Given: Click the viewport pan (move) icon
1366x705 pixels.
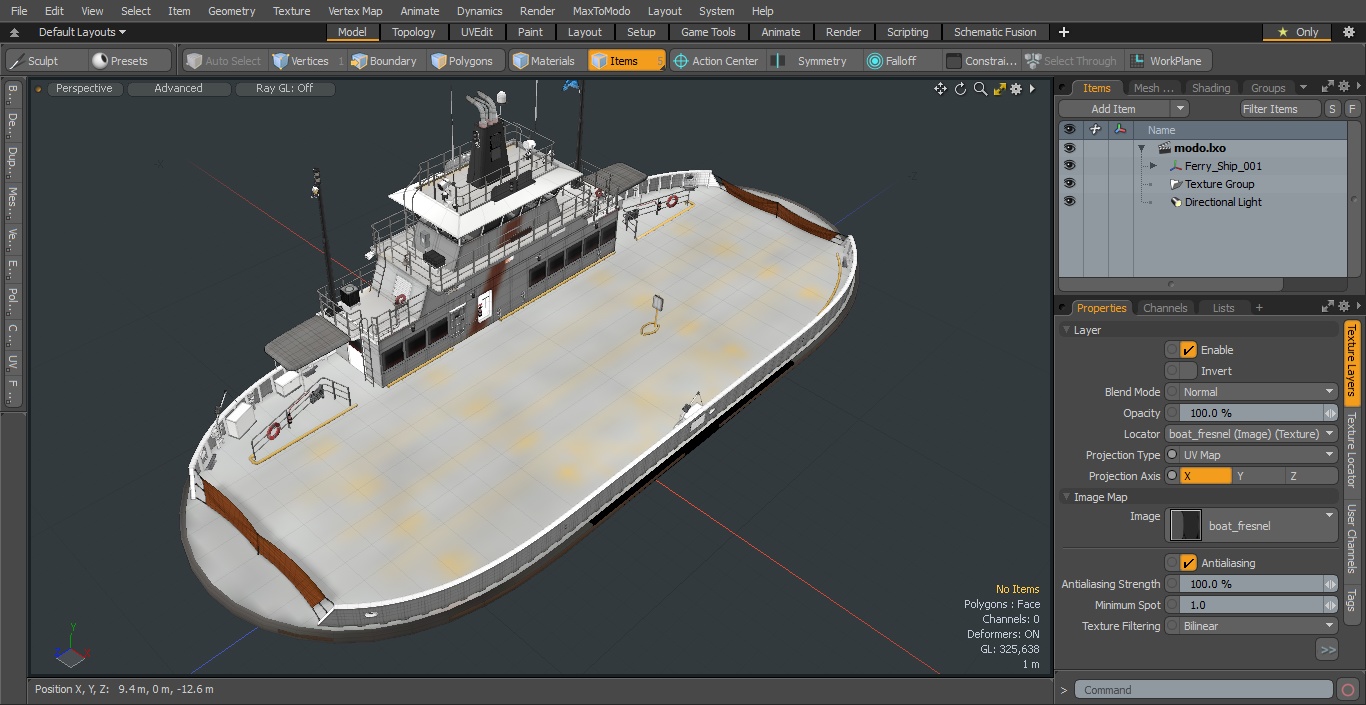Looking at the screenshot, I should coord(940,89).
